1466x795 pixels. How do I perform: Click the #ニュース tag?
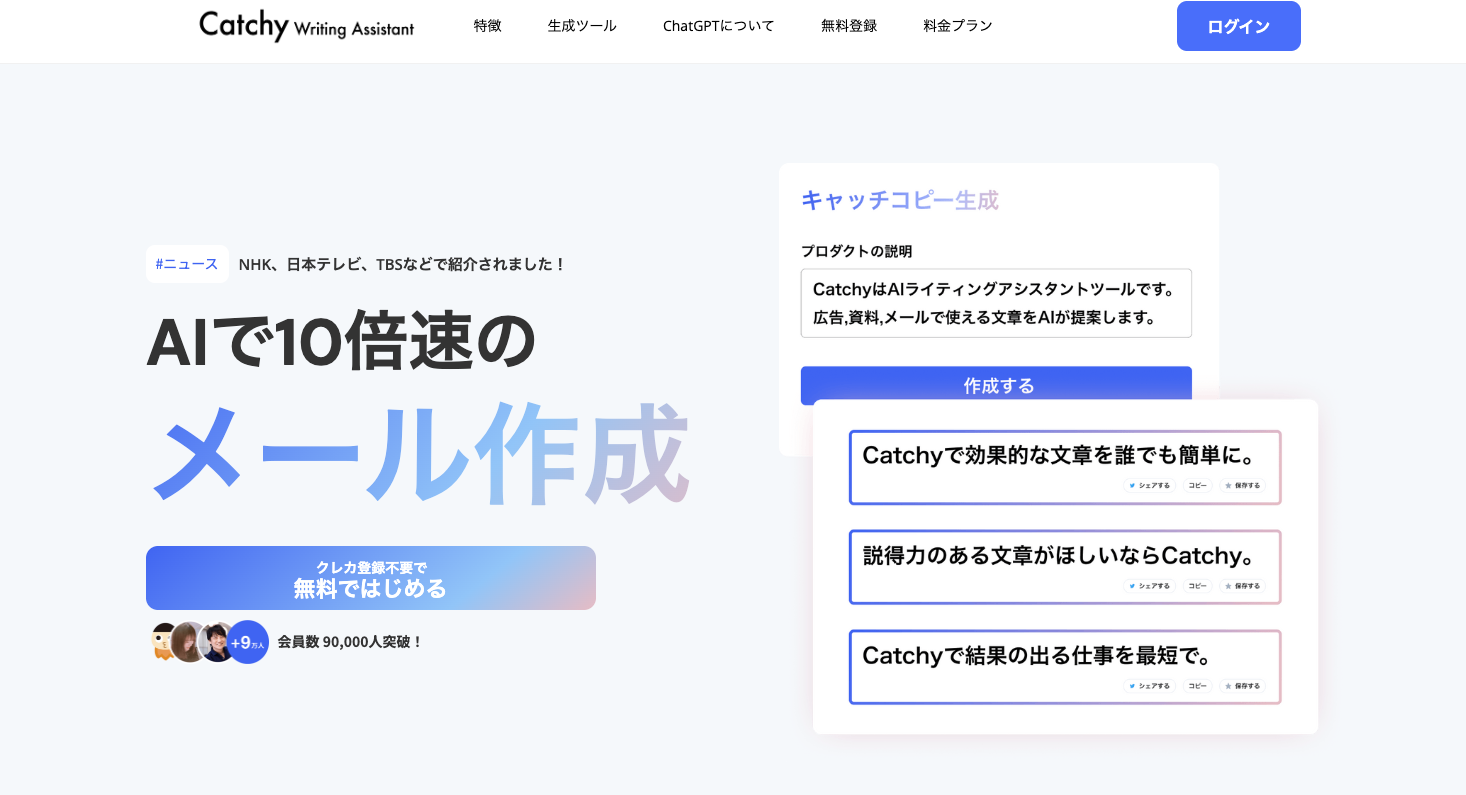click(x=187, y=264)
